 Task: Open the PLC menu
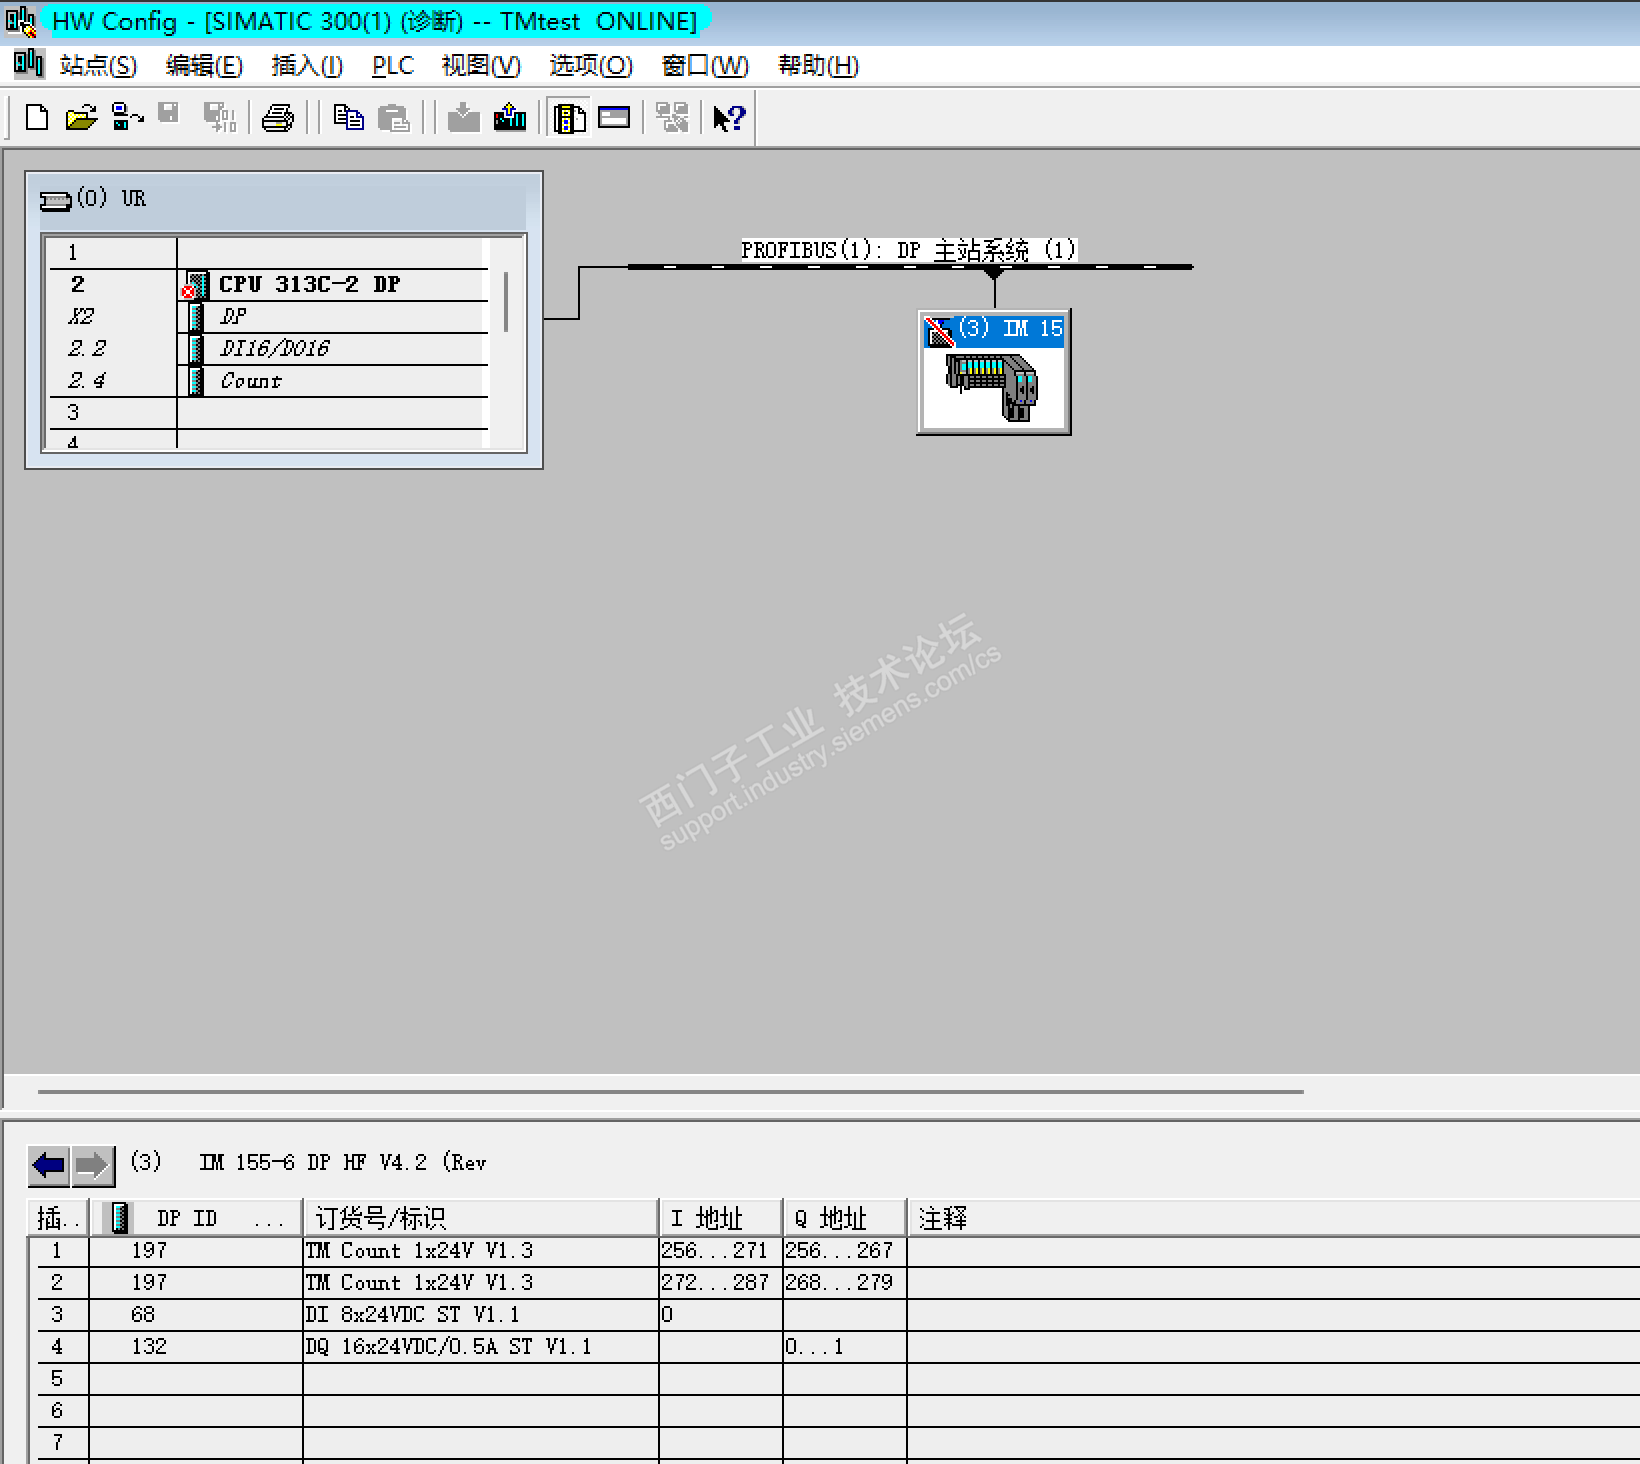point(393,65)
